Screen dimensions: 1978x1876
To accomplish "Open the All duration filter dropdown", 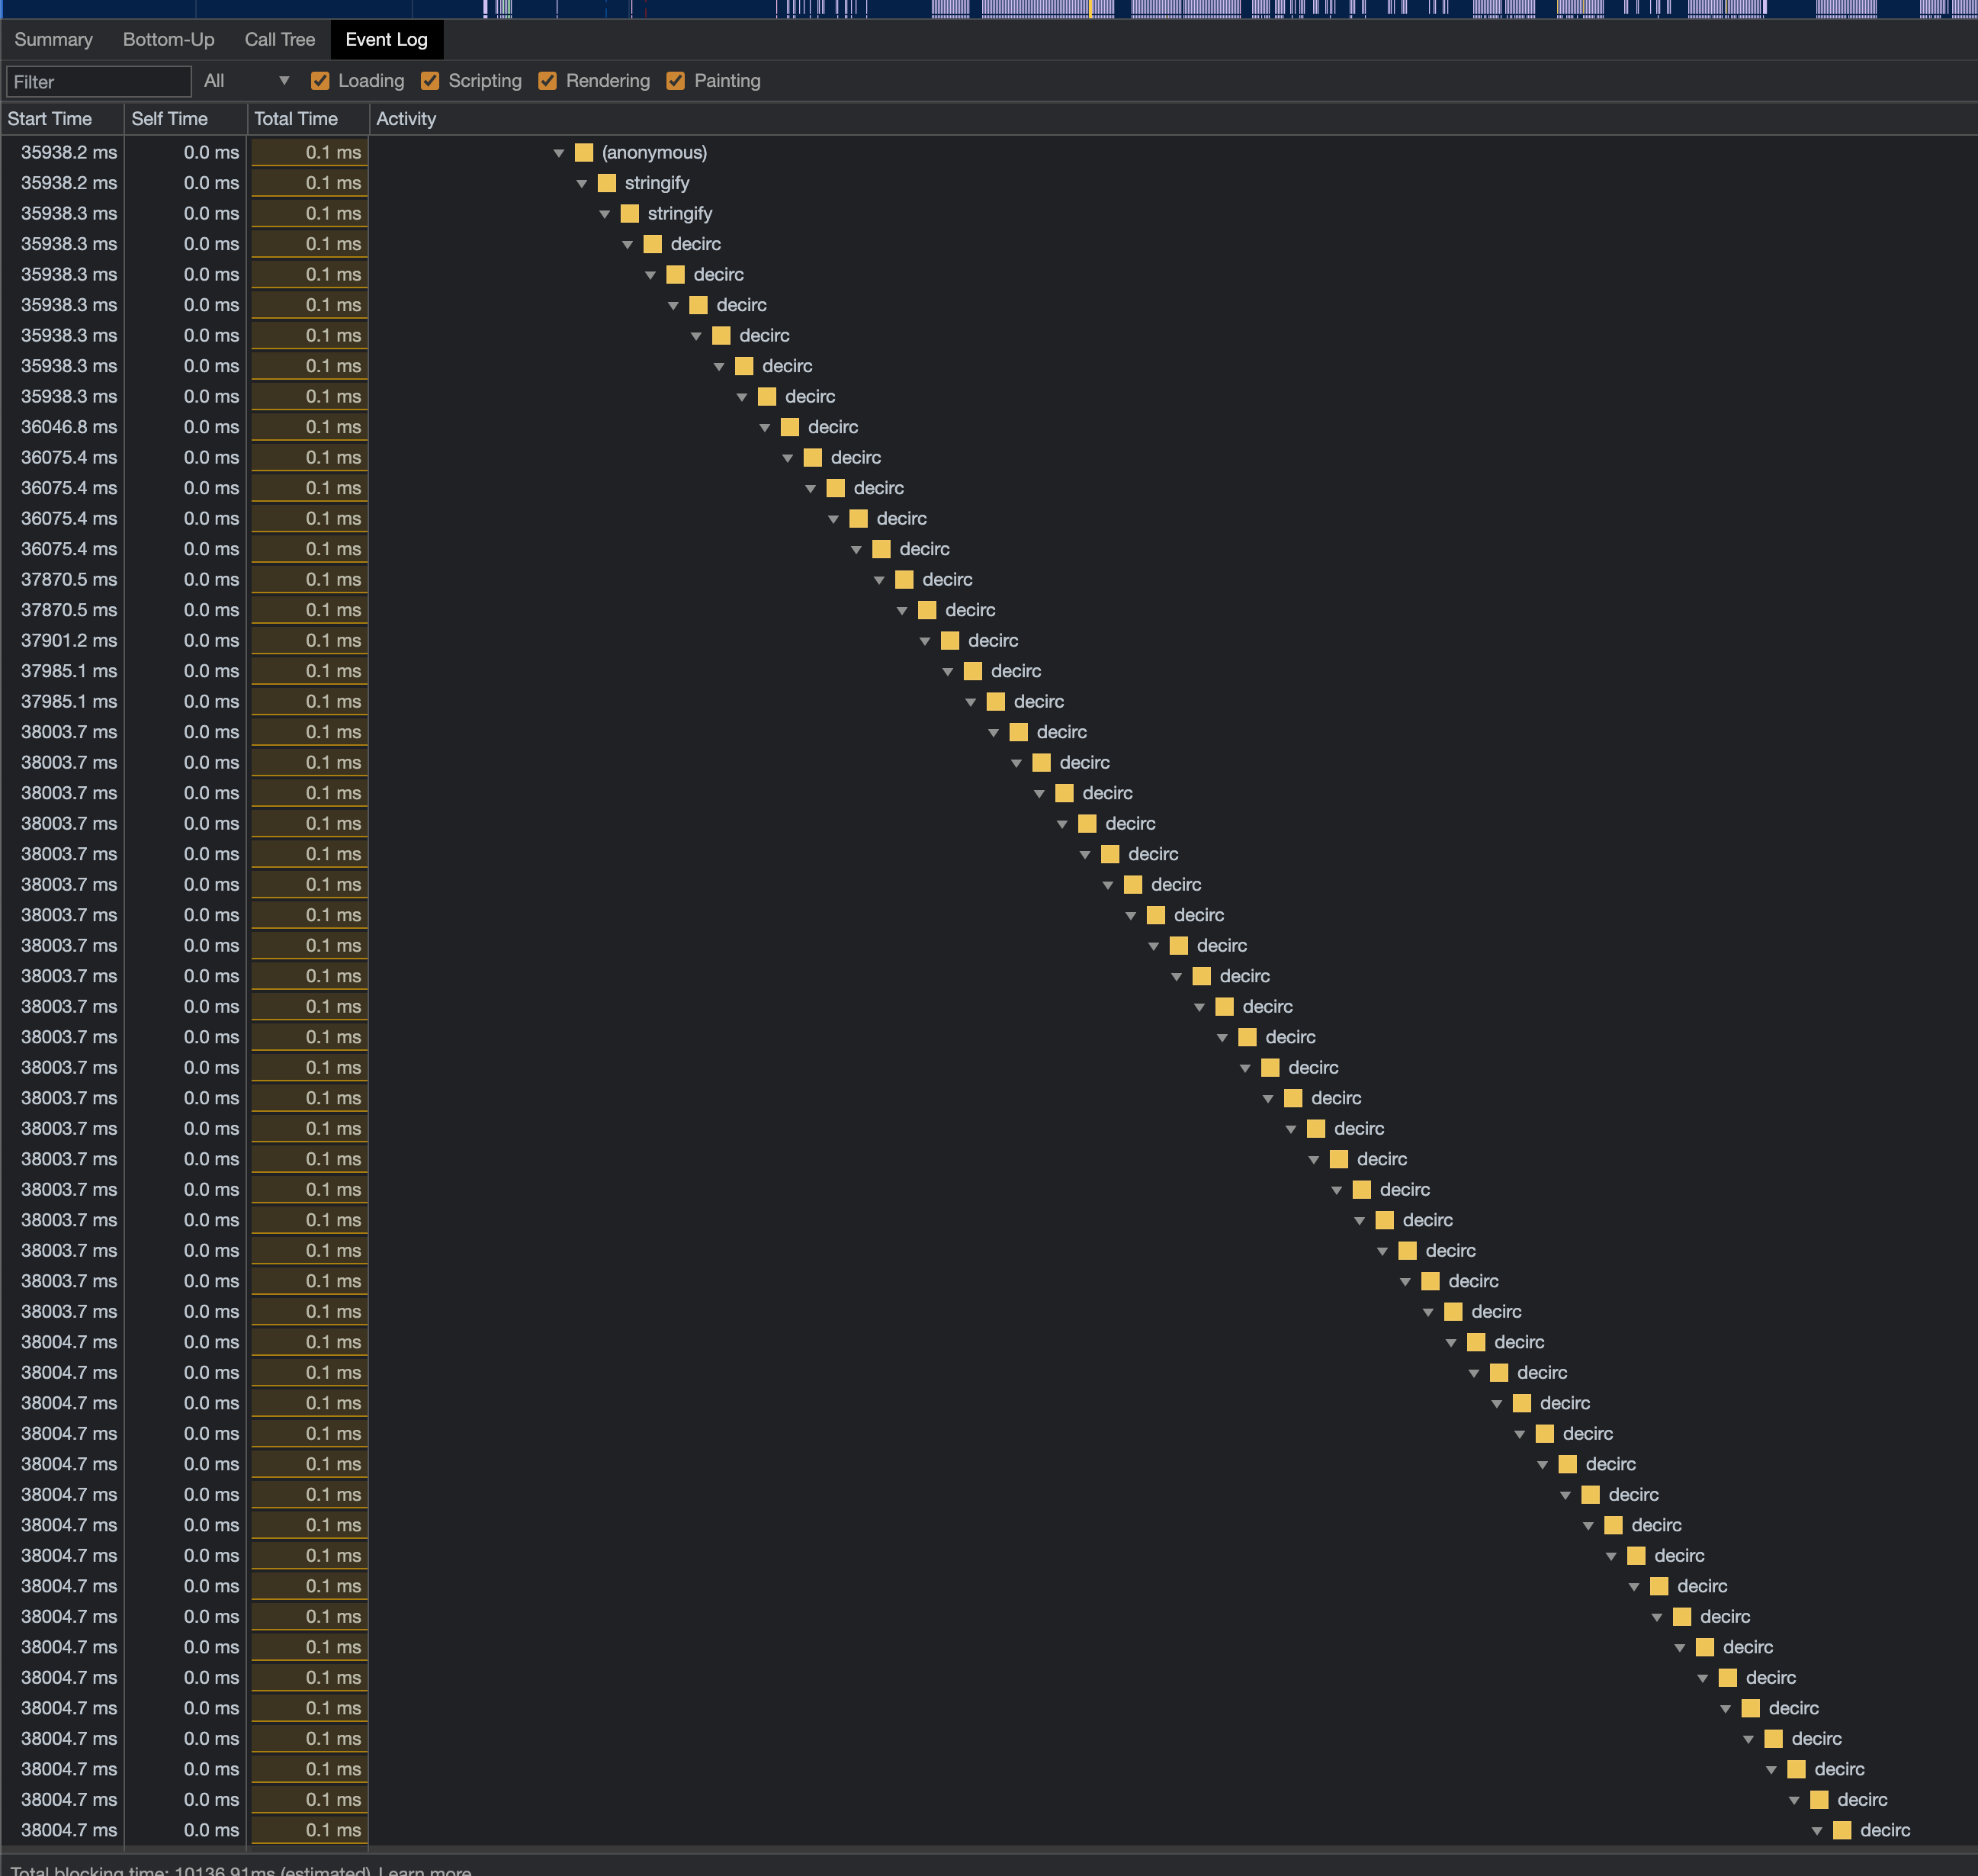I will (245, 81).
